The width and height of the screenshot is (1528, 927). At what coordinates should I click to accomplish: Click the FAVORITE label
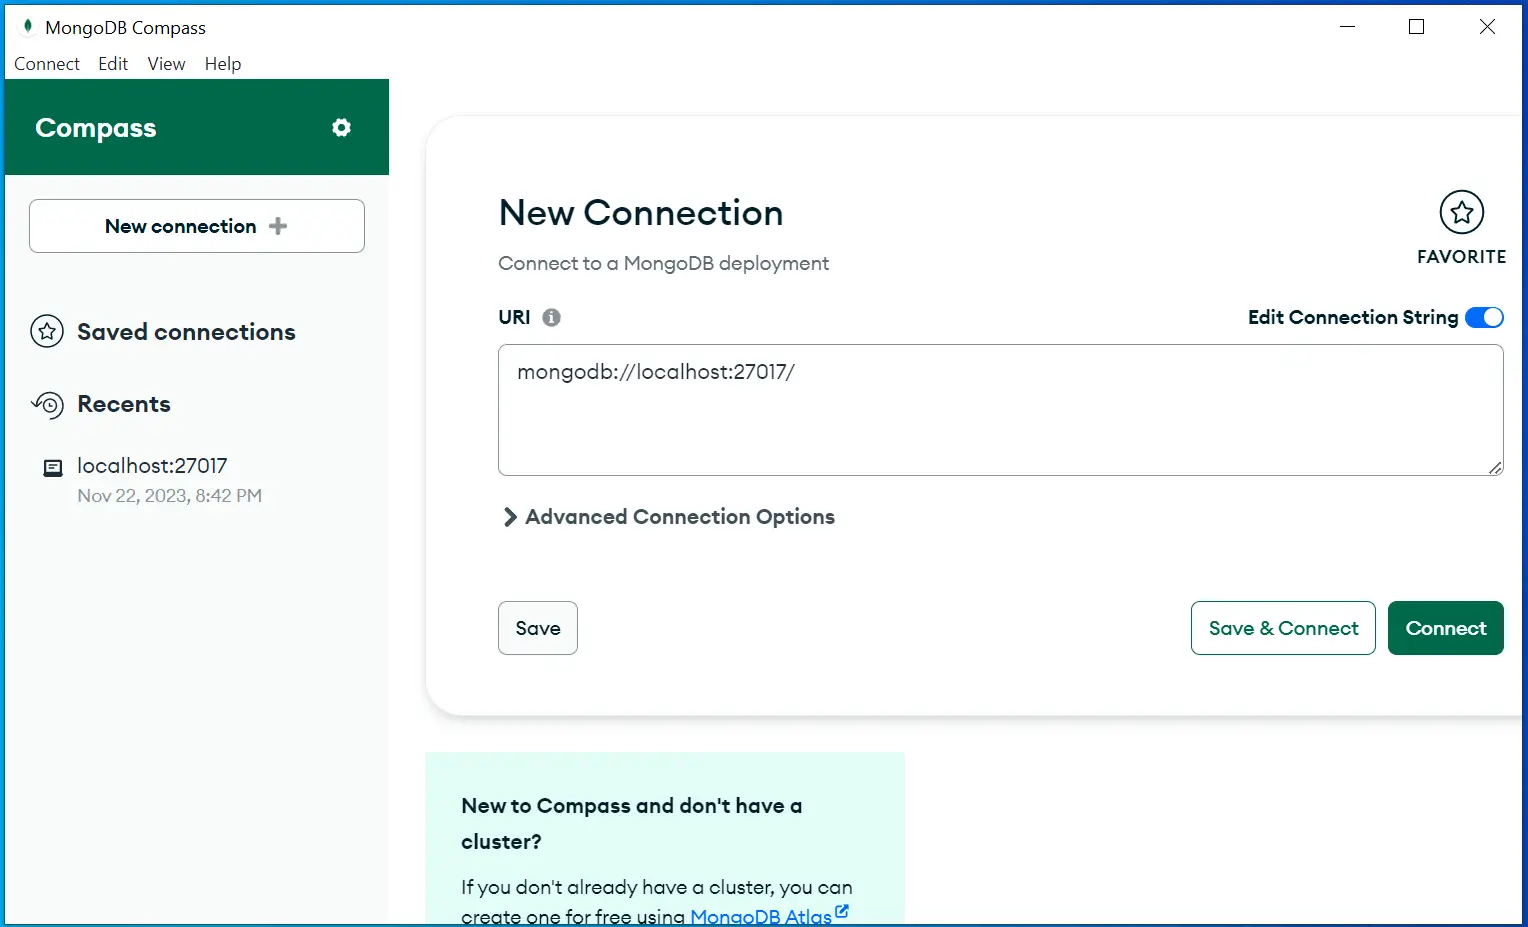1461,257
